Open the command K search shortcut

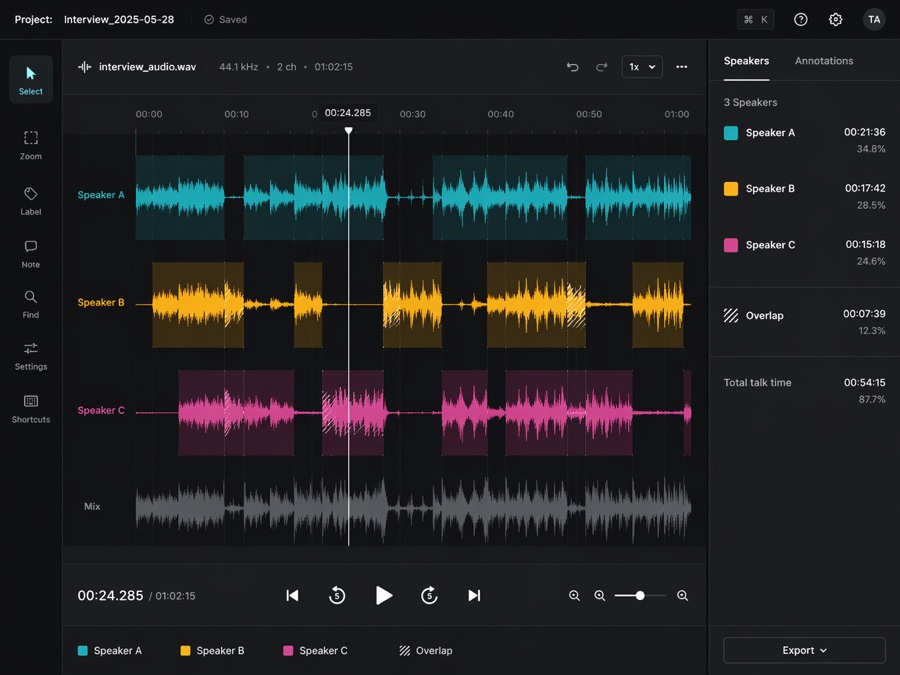click(755, 20)
